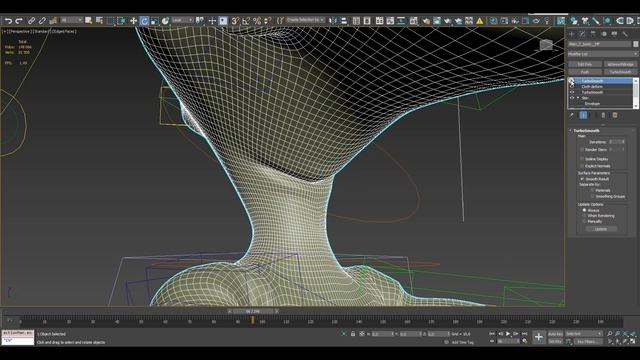Viewport: 640px width, 360px height.
Task: Activate the Select and Scale tool
Action: click(155, 20)
